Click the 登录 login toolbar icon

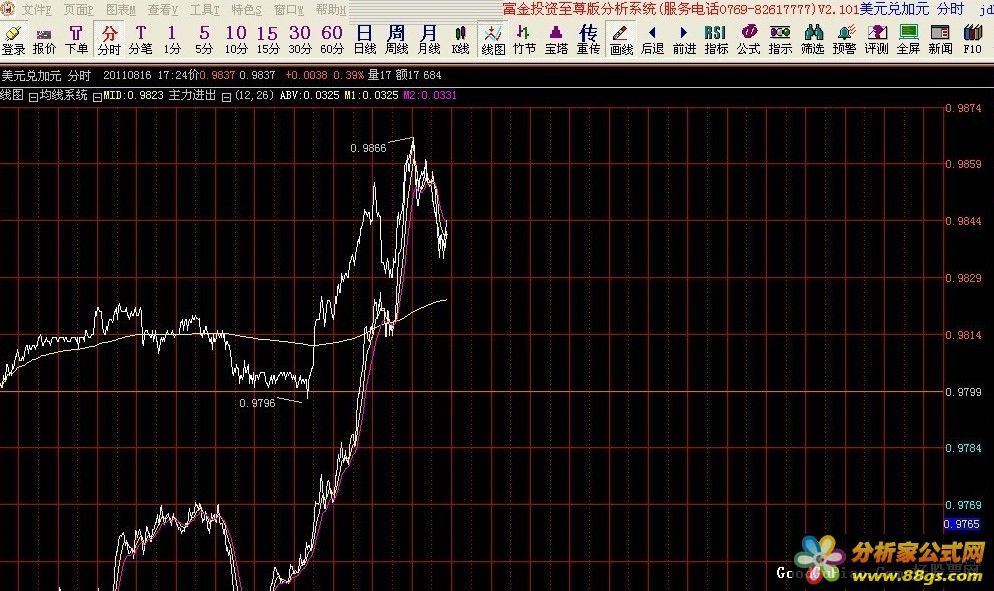pos(13,39)
